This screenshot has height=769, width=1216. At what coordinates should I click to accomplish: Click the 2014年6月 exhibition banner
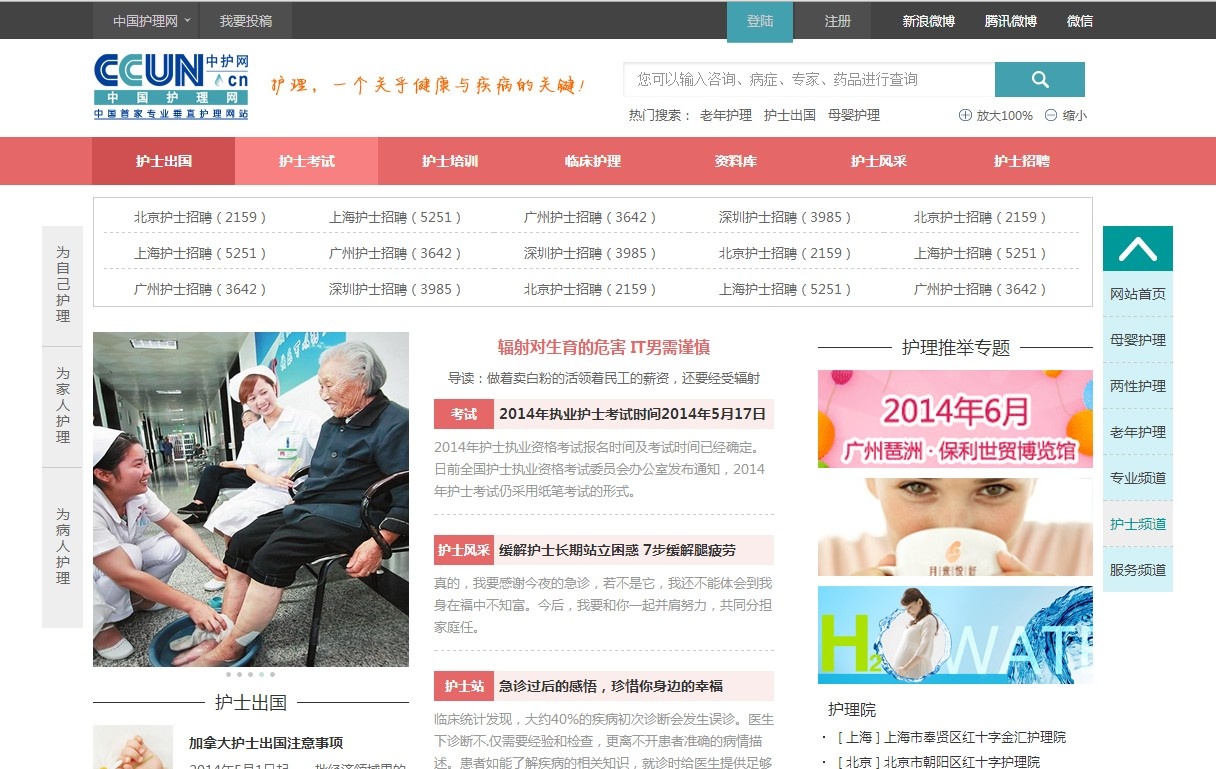955,419
